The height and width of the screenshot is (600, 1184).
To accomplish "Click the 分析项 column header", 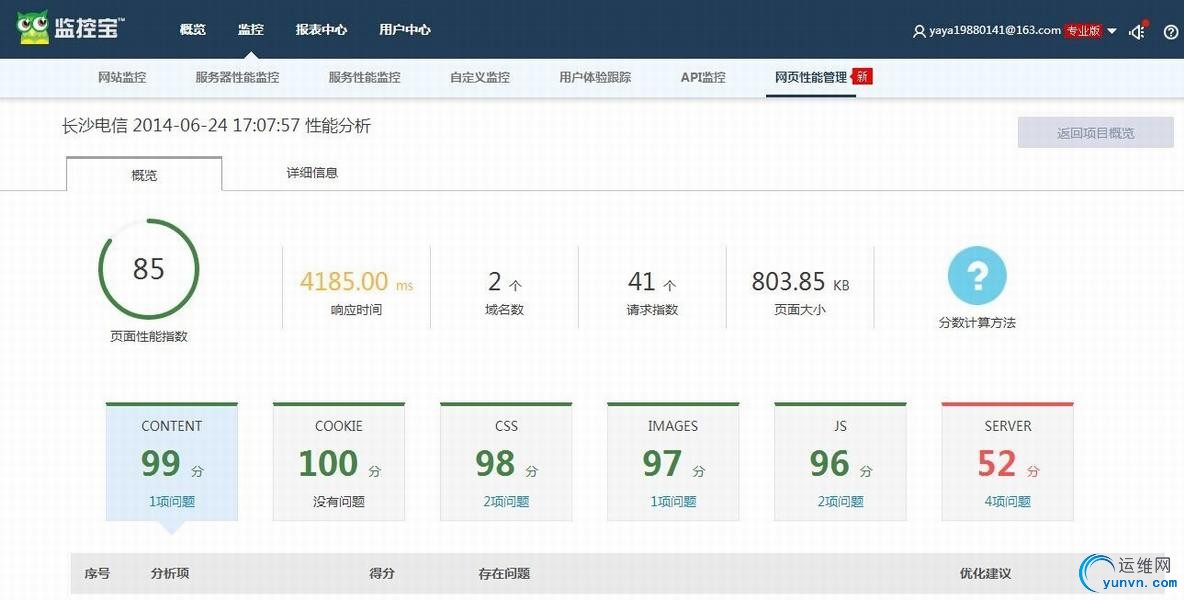I will click(x=170, y=574).
